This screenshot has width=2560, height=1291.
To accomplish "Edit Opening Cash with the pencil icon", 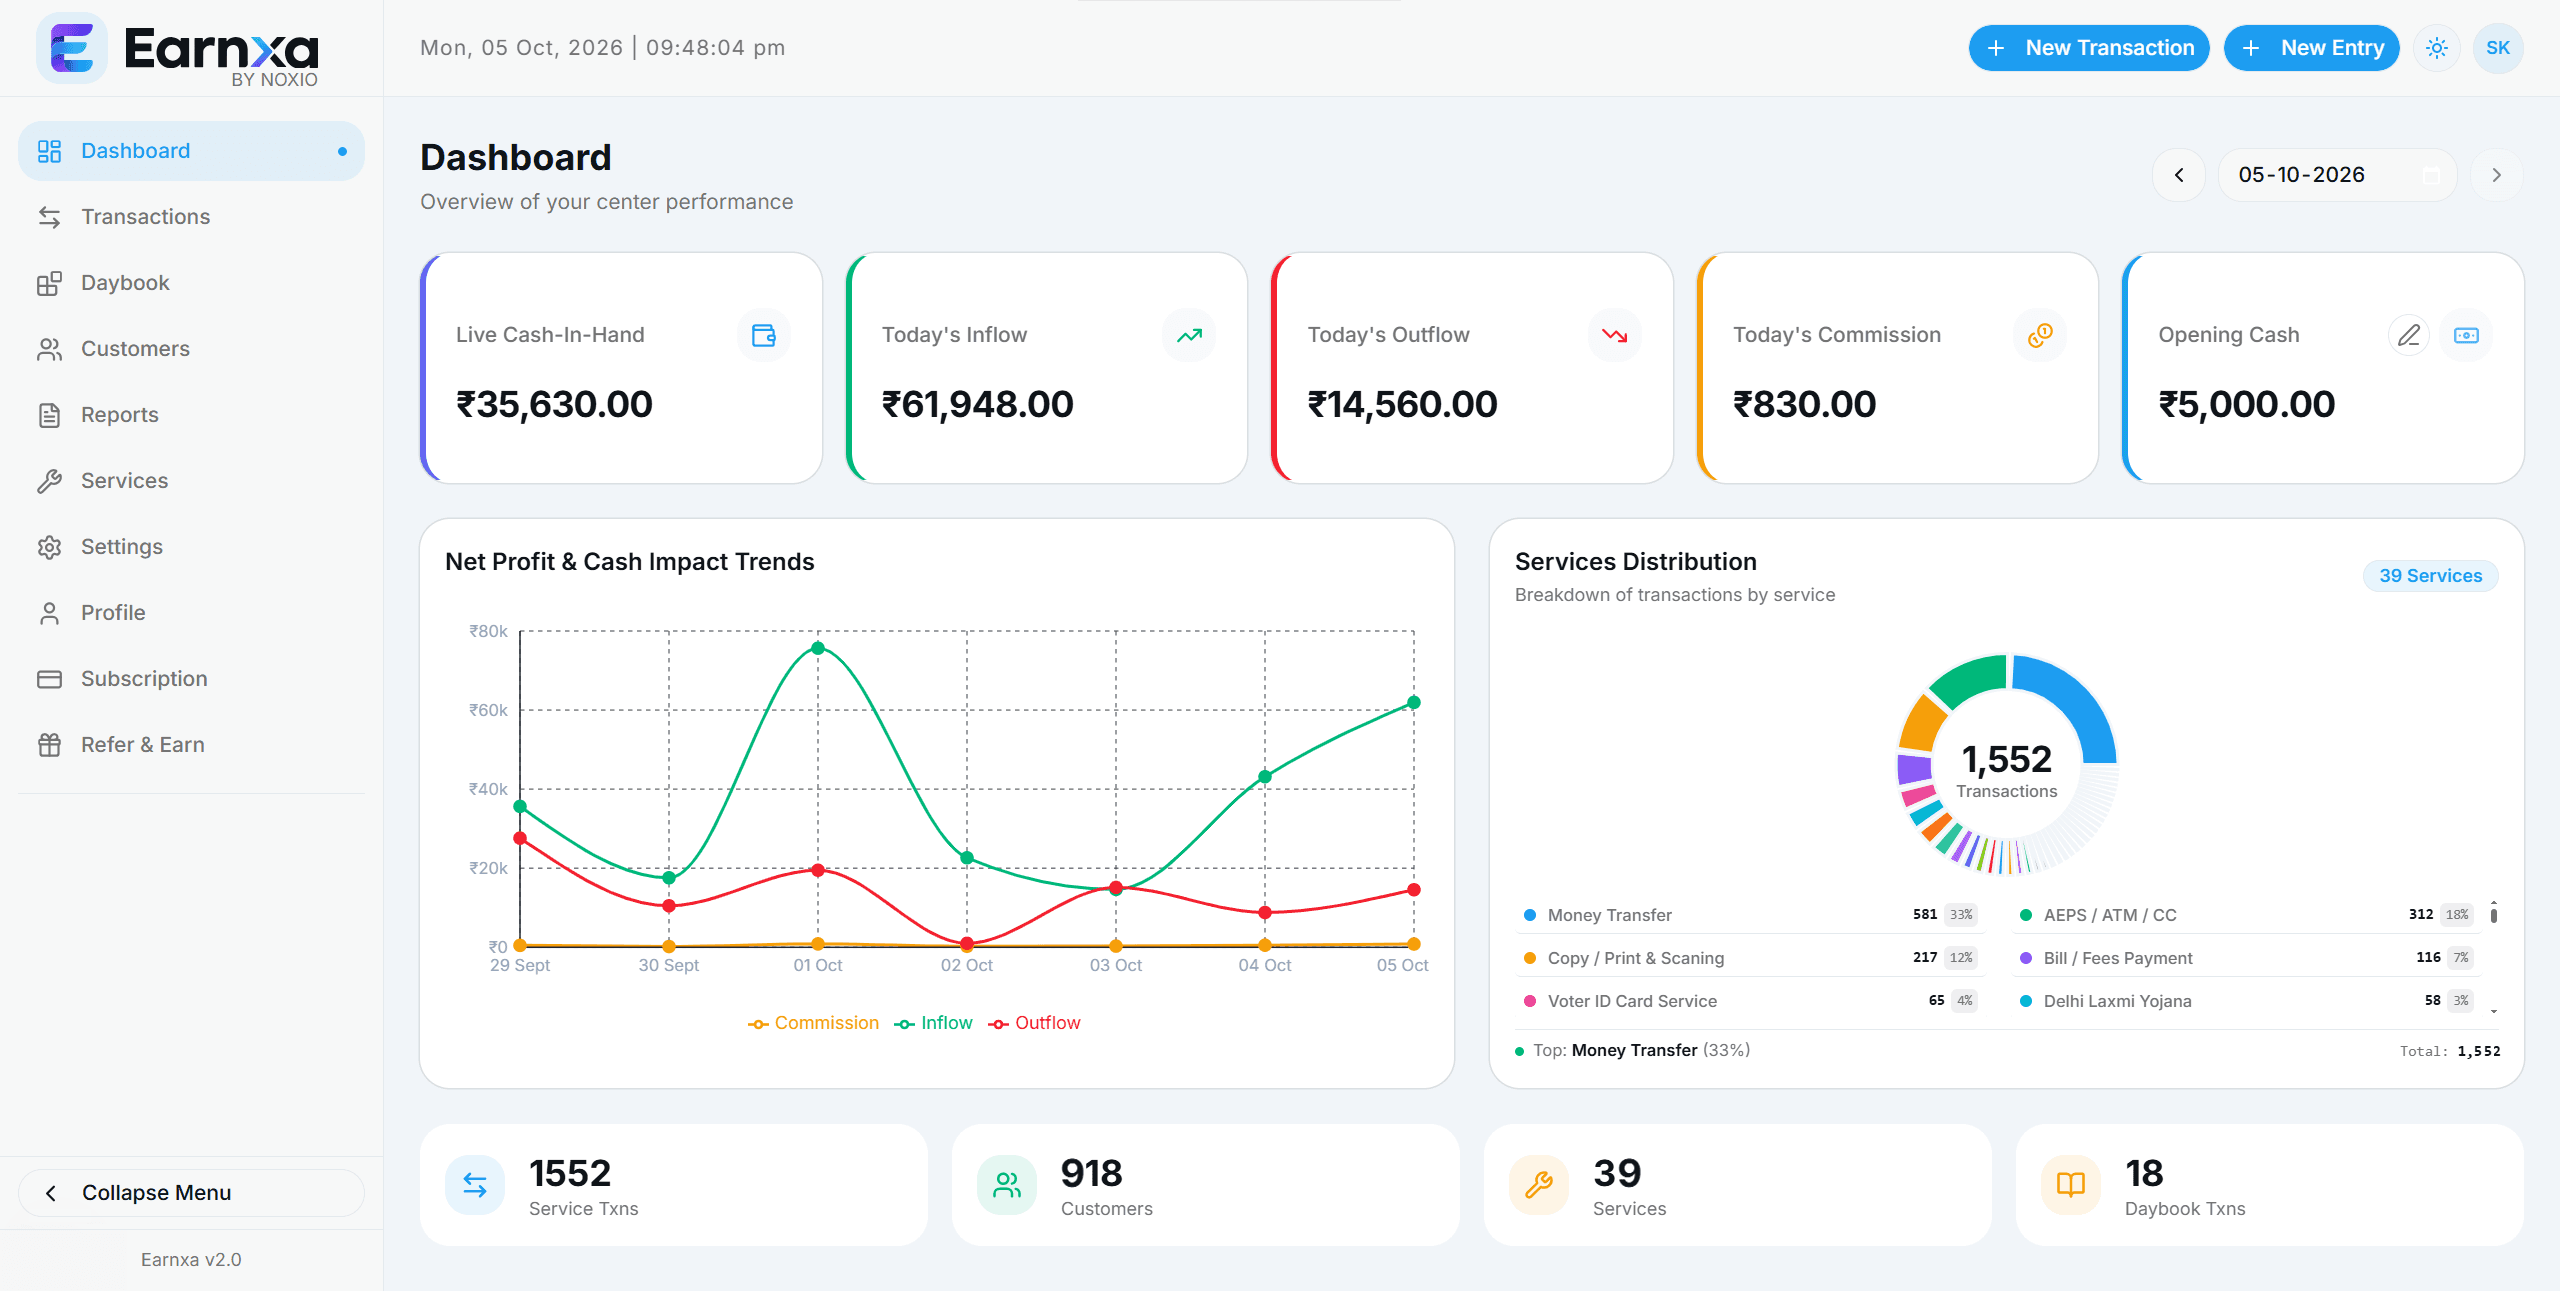I will pyautogui.click(x=2409, y=335).
